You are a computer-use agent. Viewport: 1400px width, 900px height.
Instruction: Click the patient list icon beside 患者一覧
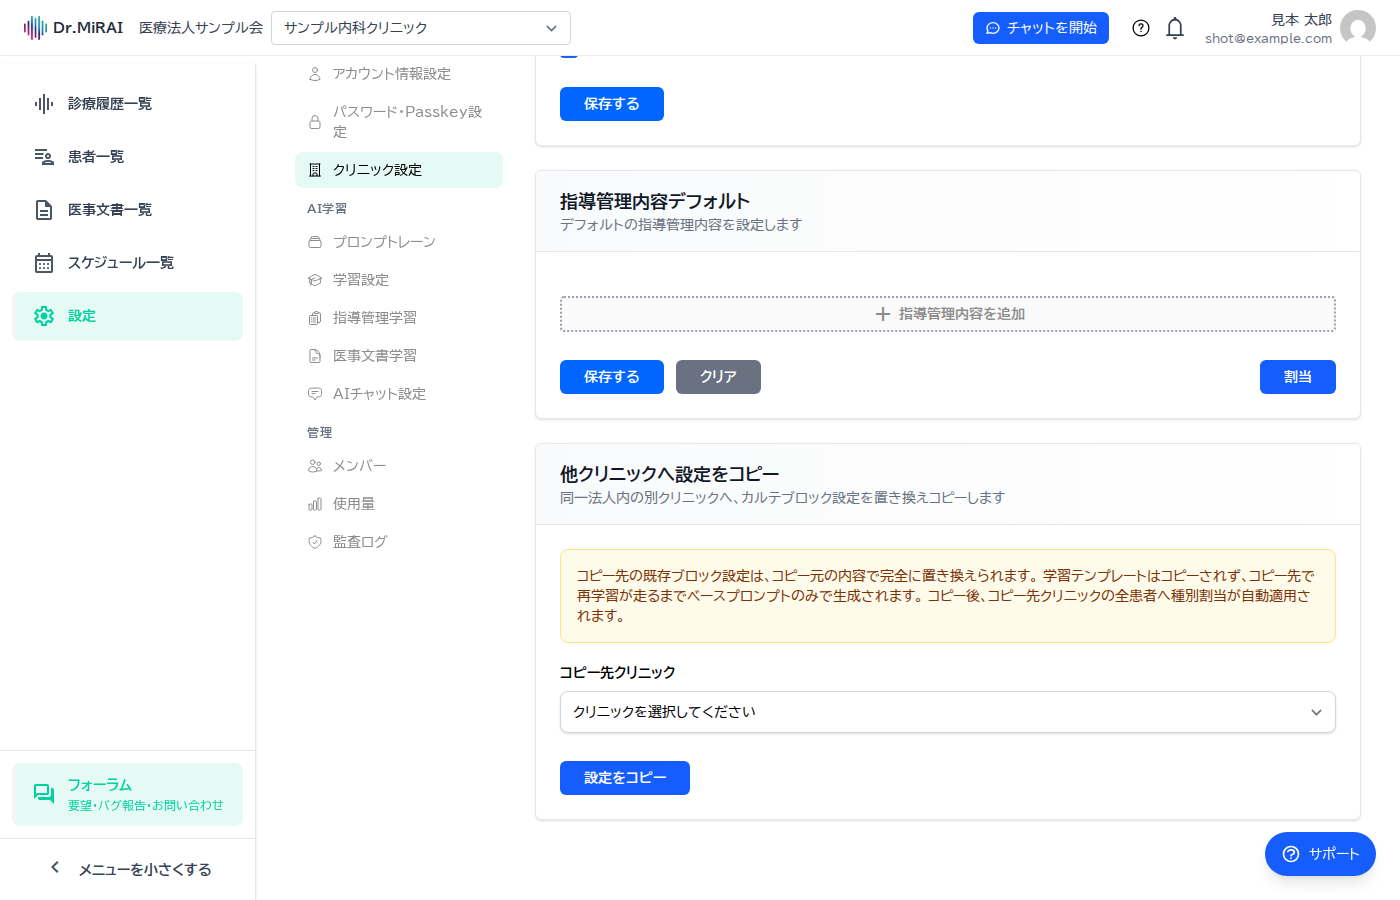(x=44, y=157)
